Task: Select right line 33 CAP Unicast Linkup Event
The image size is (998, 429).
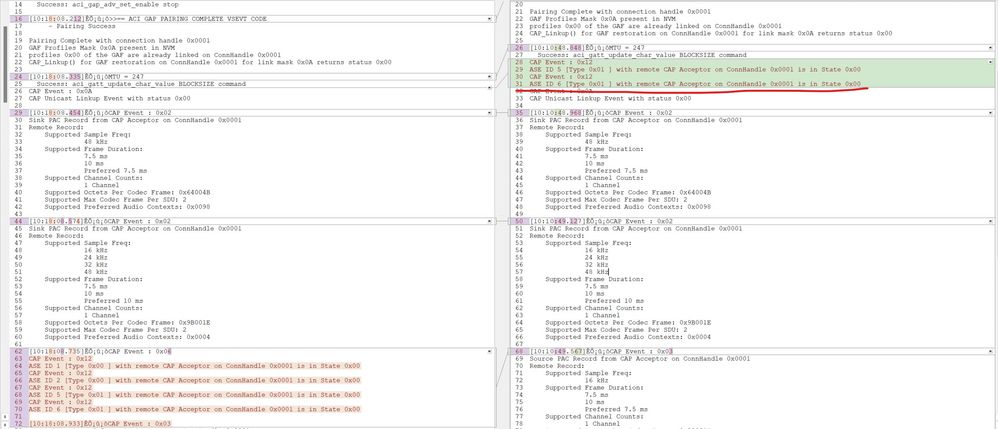Action: [x=610, y=99]
